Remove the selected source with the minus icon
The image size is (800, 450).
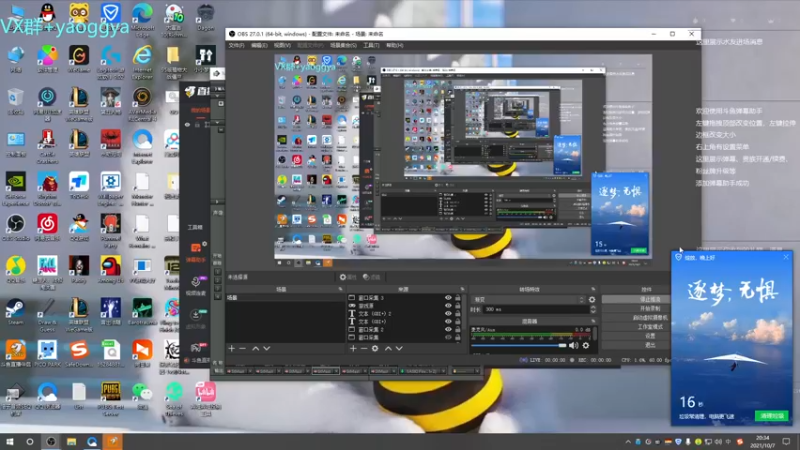364,348
